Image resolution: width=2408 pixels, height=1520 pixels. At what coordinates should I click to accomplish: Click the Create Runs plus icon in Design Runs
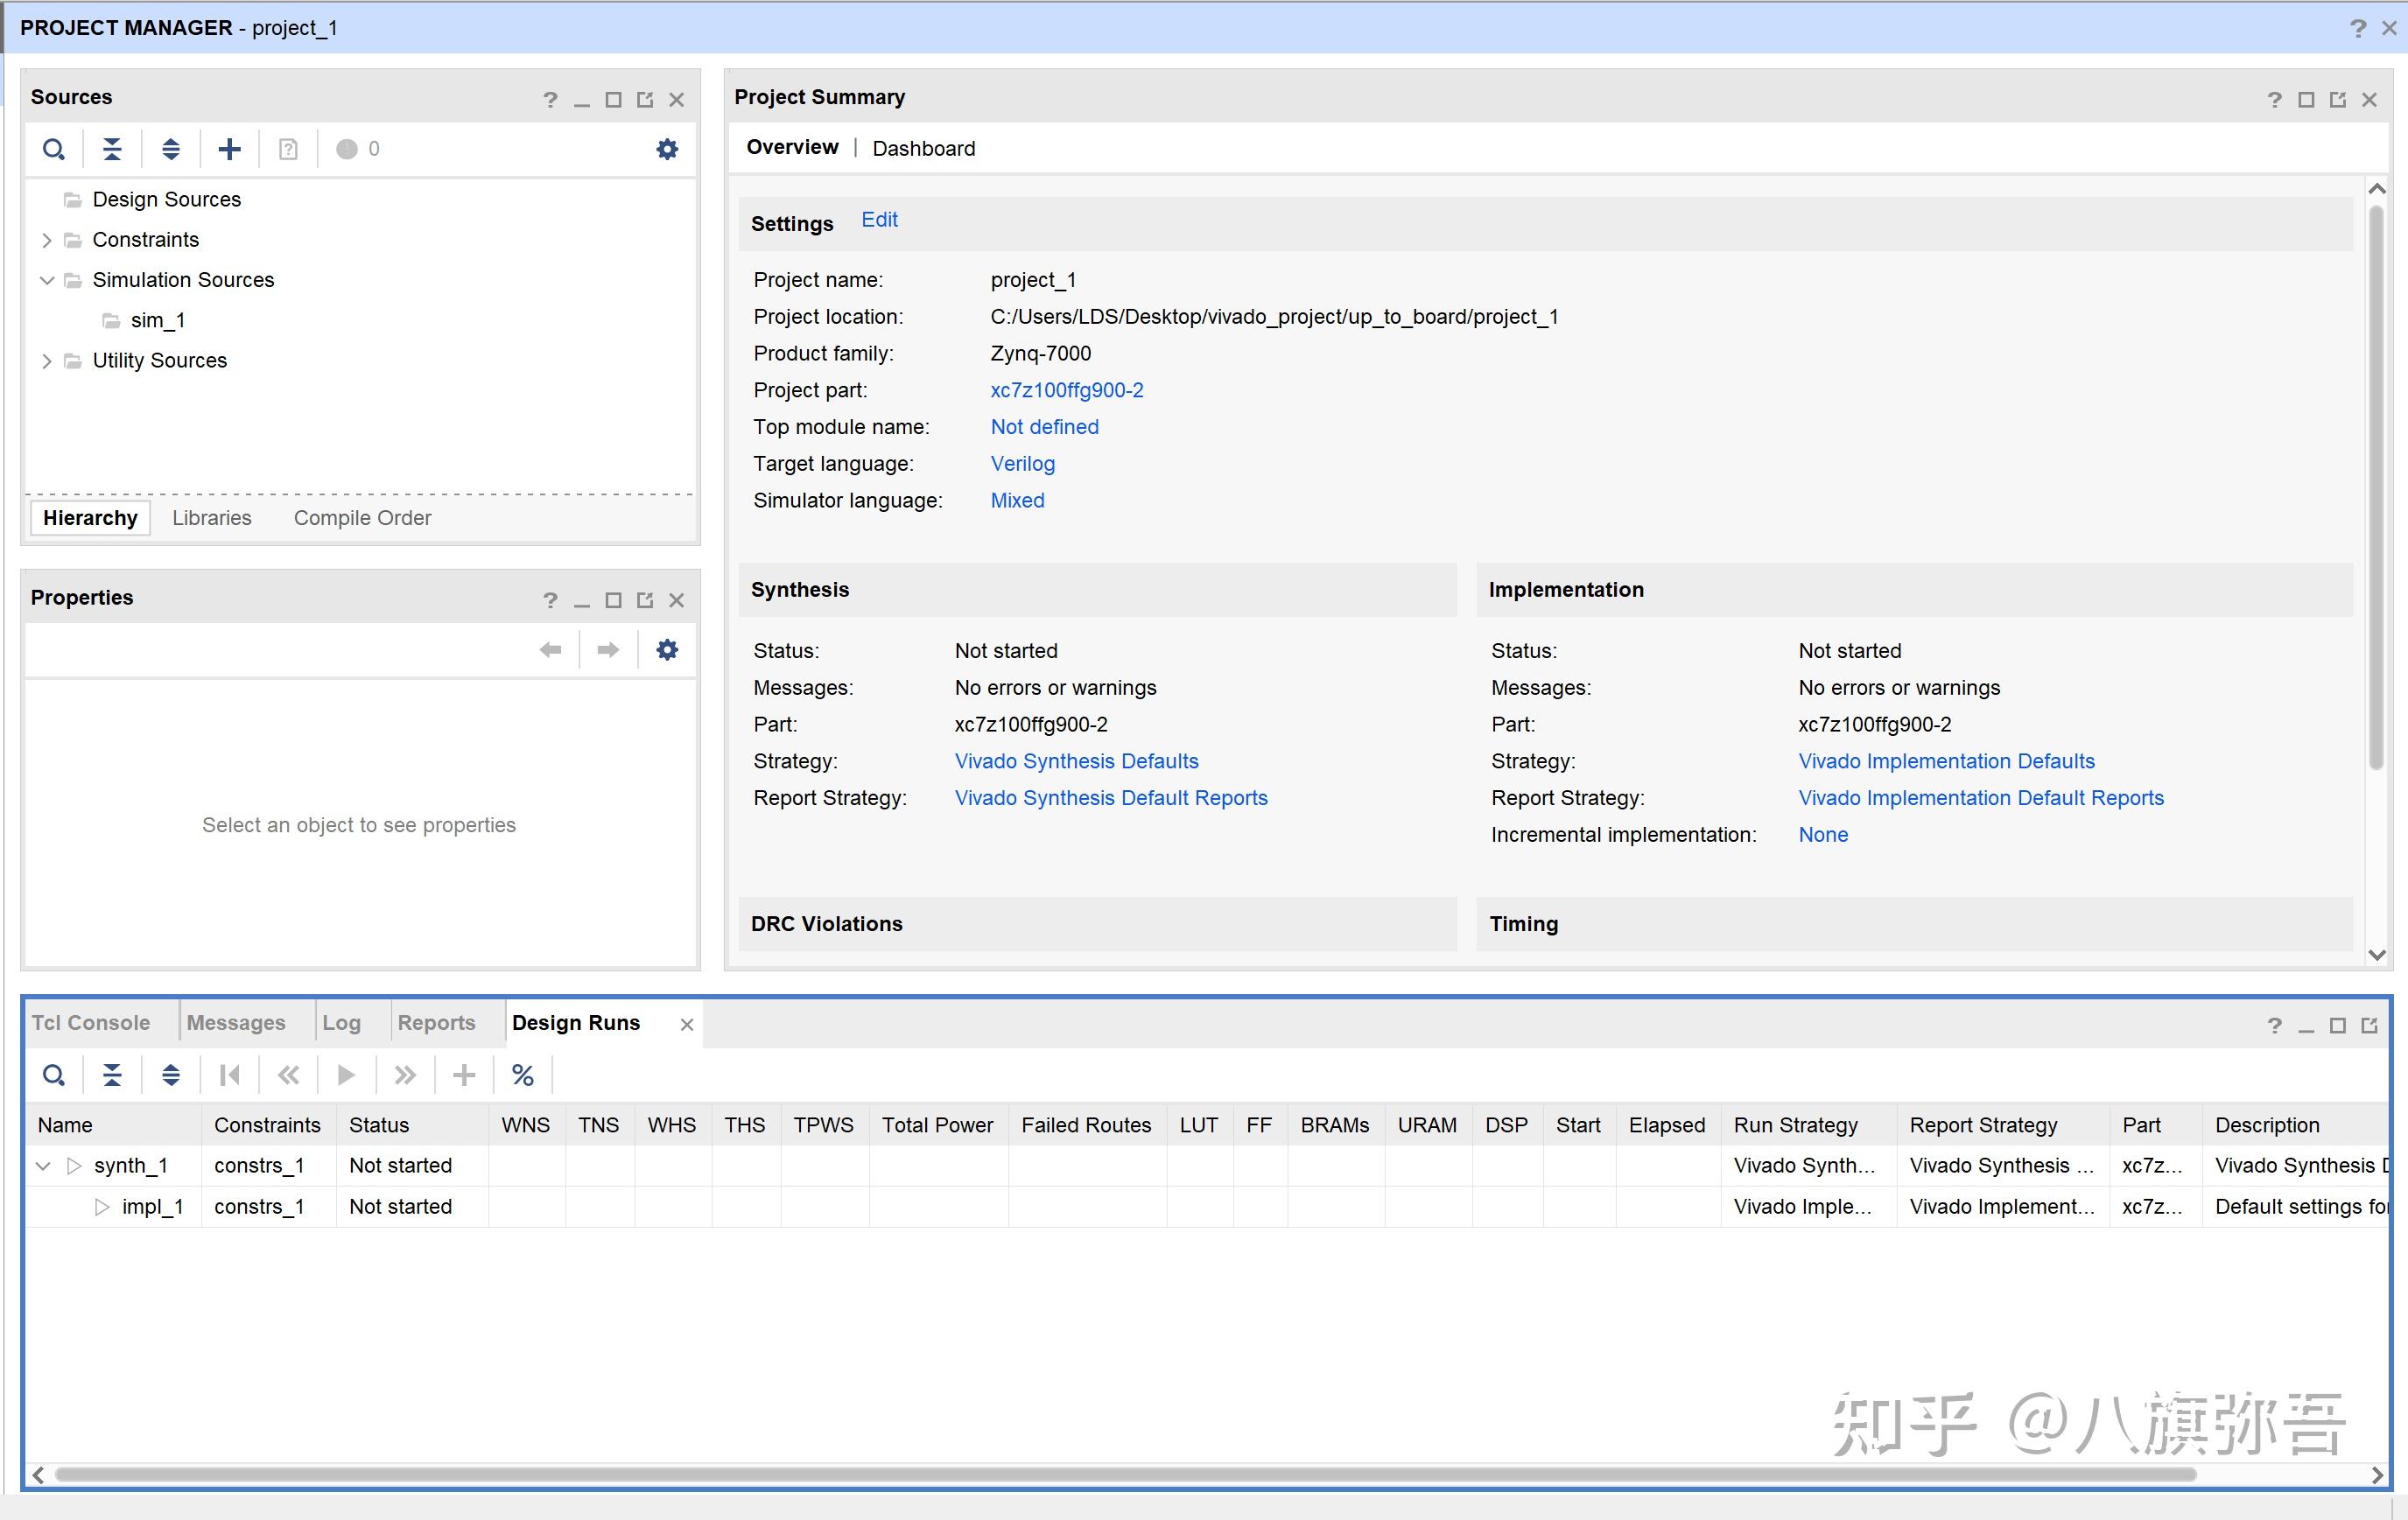click(464, 1075)
